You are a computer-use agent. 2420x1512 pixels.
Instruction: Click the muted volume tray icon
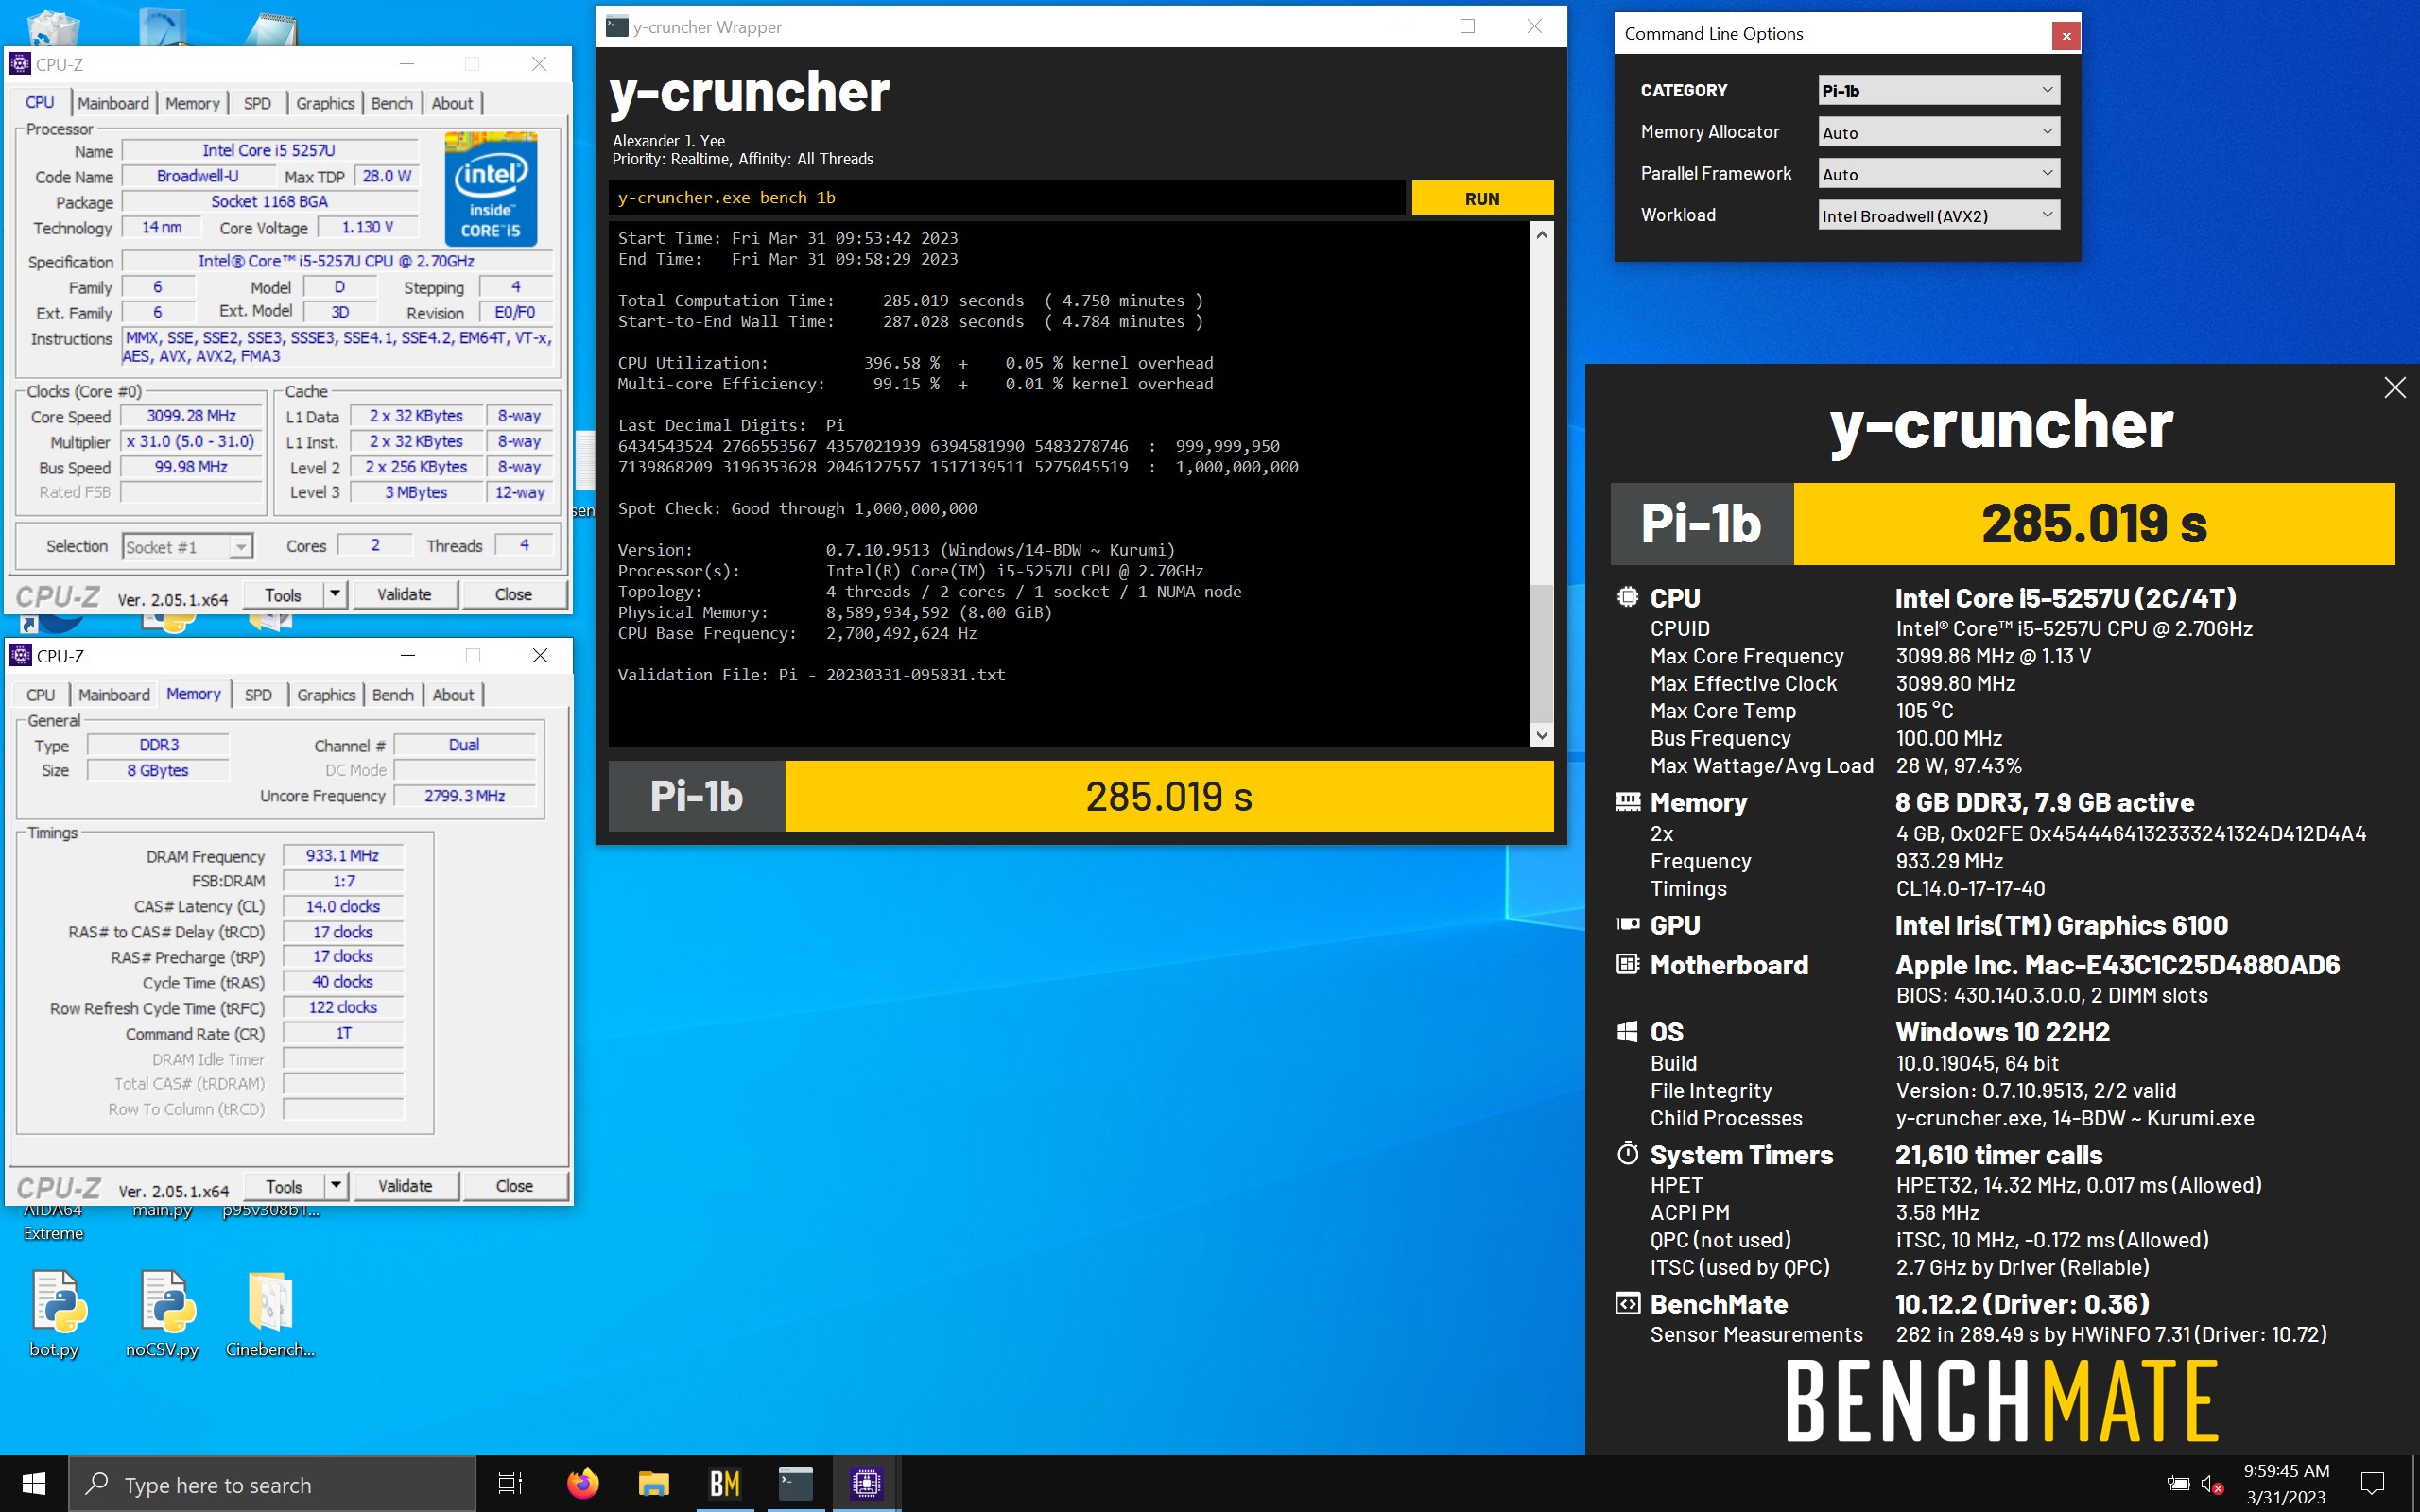2212,1484
